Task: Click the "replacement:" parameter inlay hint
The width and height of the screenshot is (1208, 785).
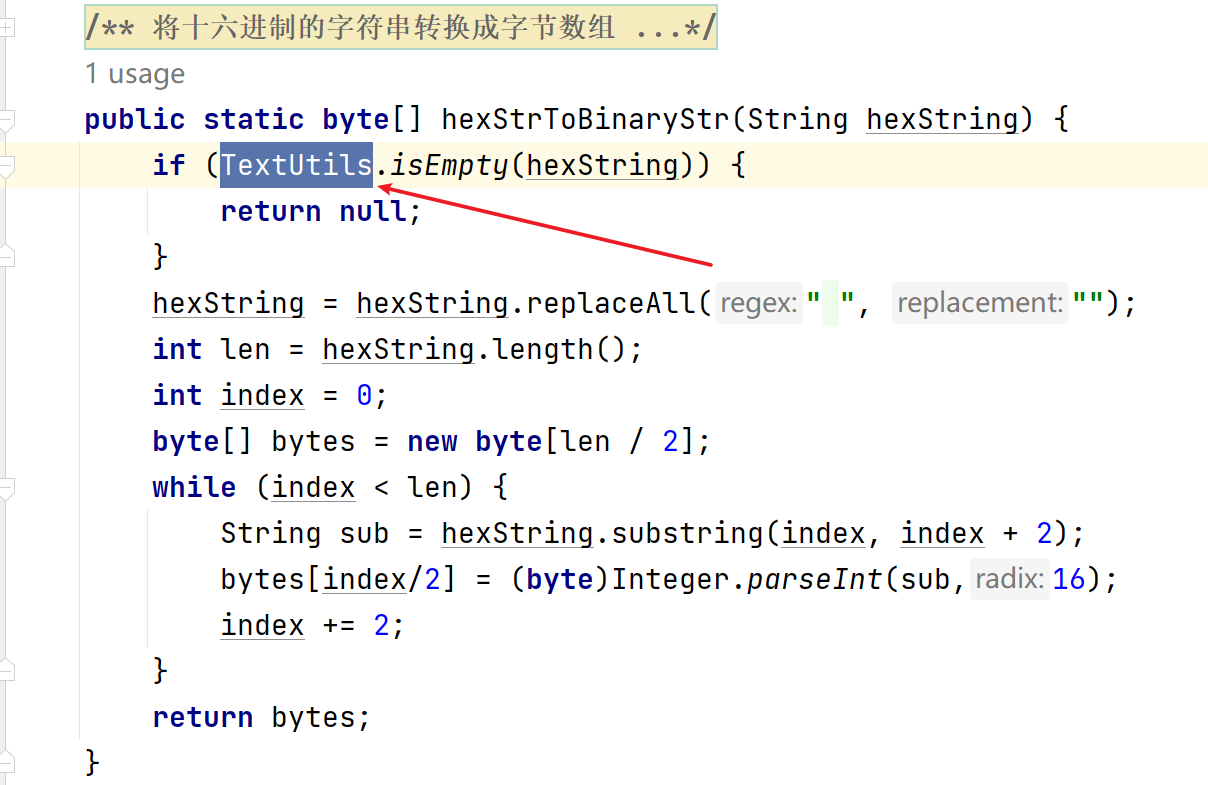Action: pyautogui.click(x=979, y=303)
